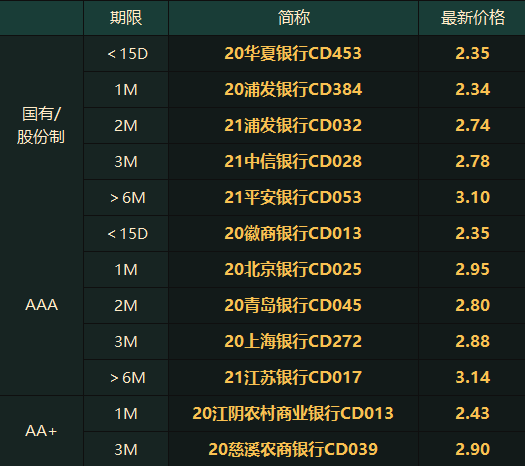Select 1M term in 20北京银行CD025 row
525x466 pixels.
[126, 269]
